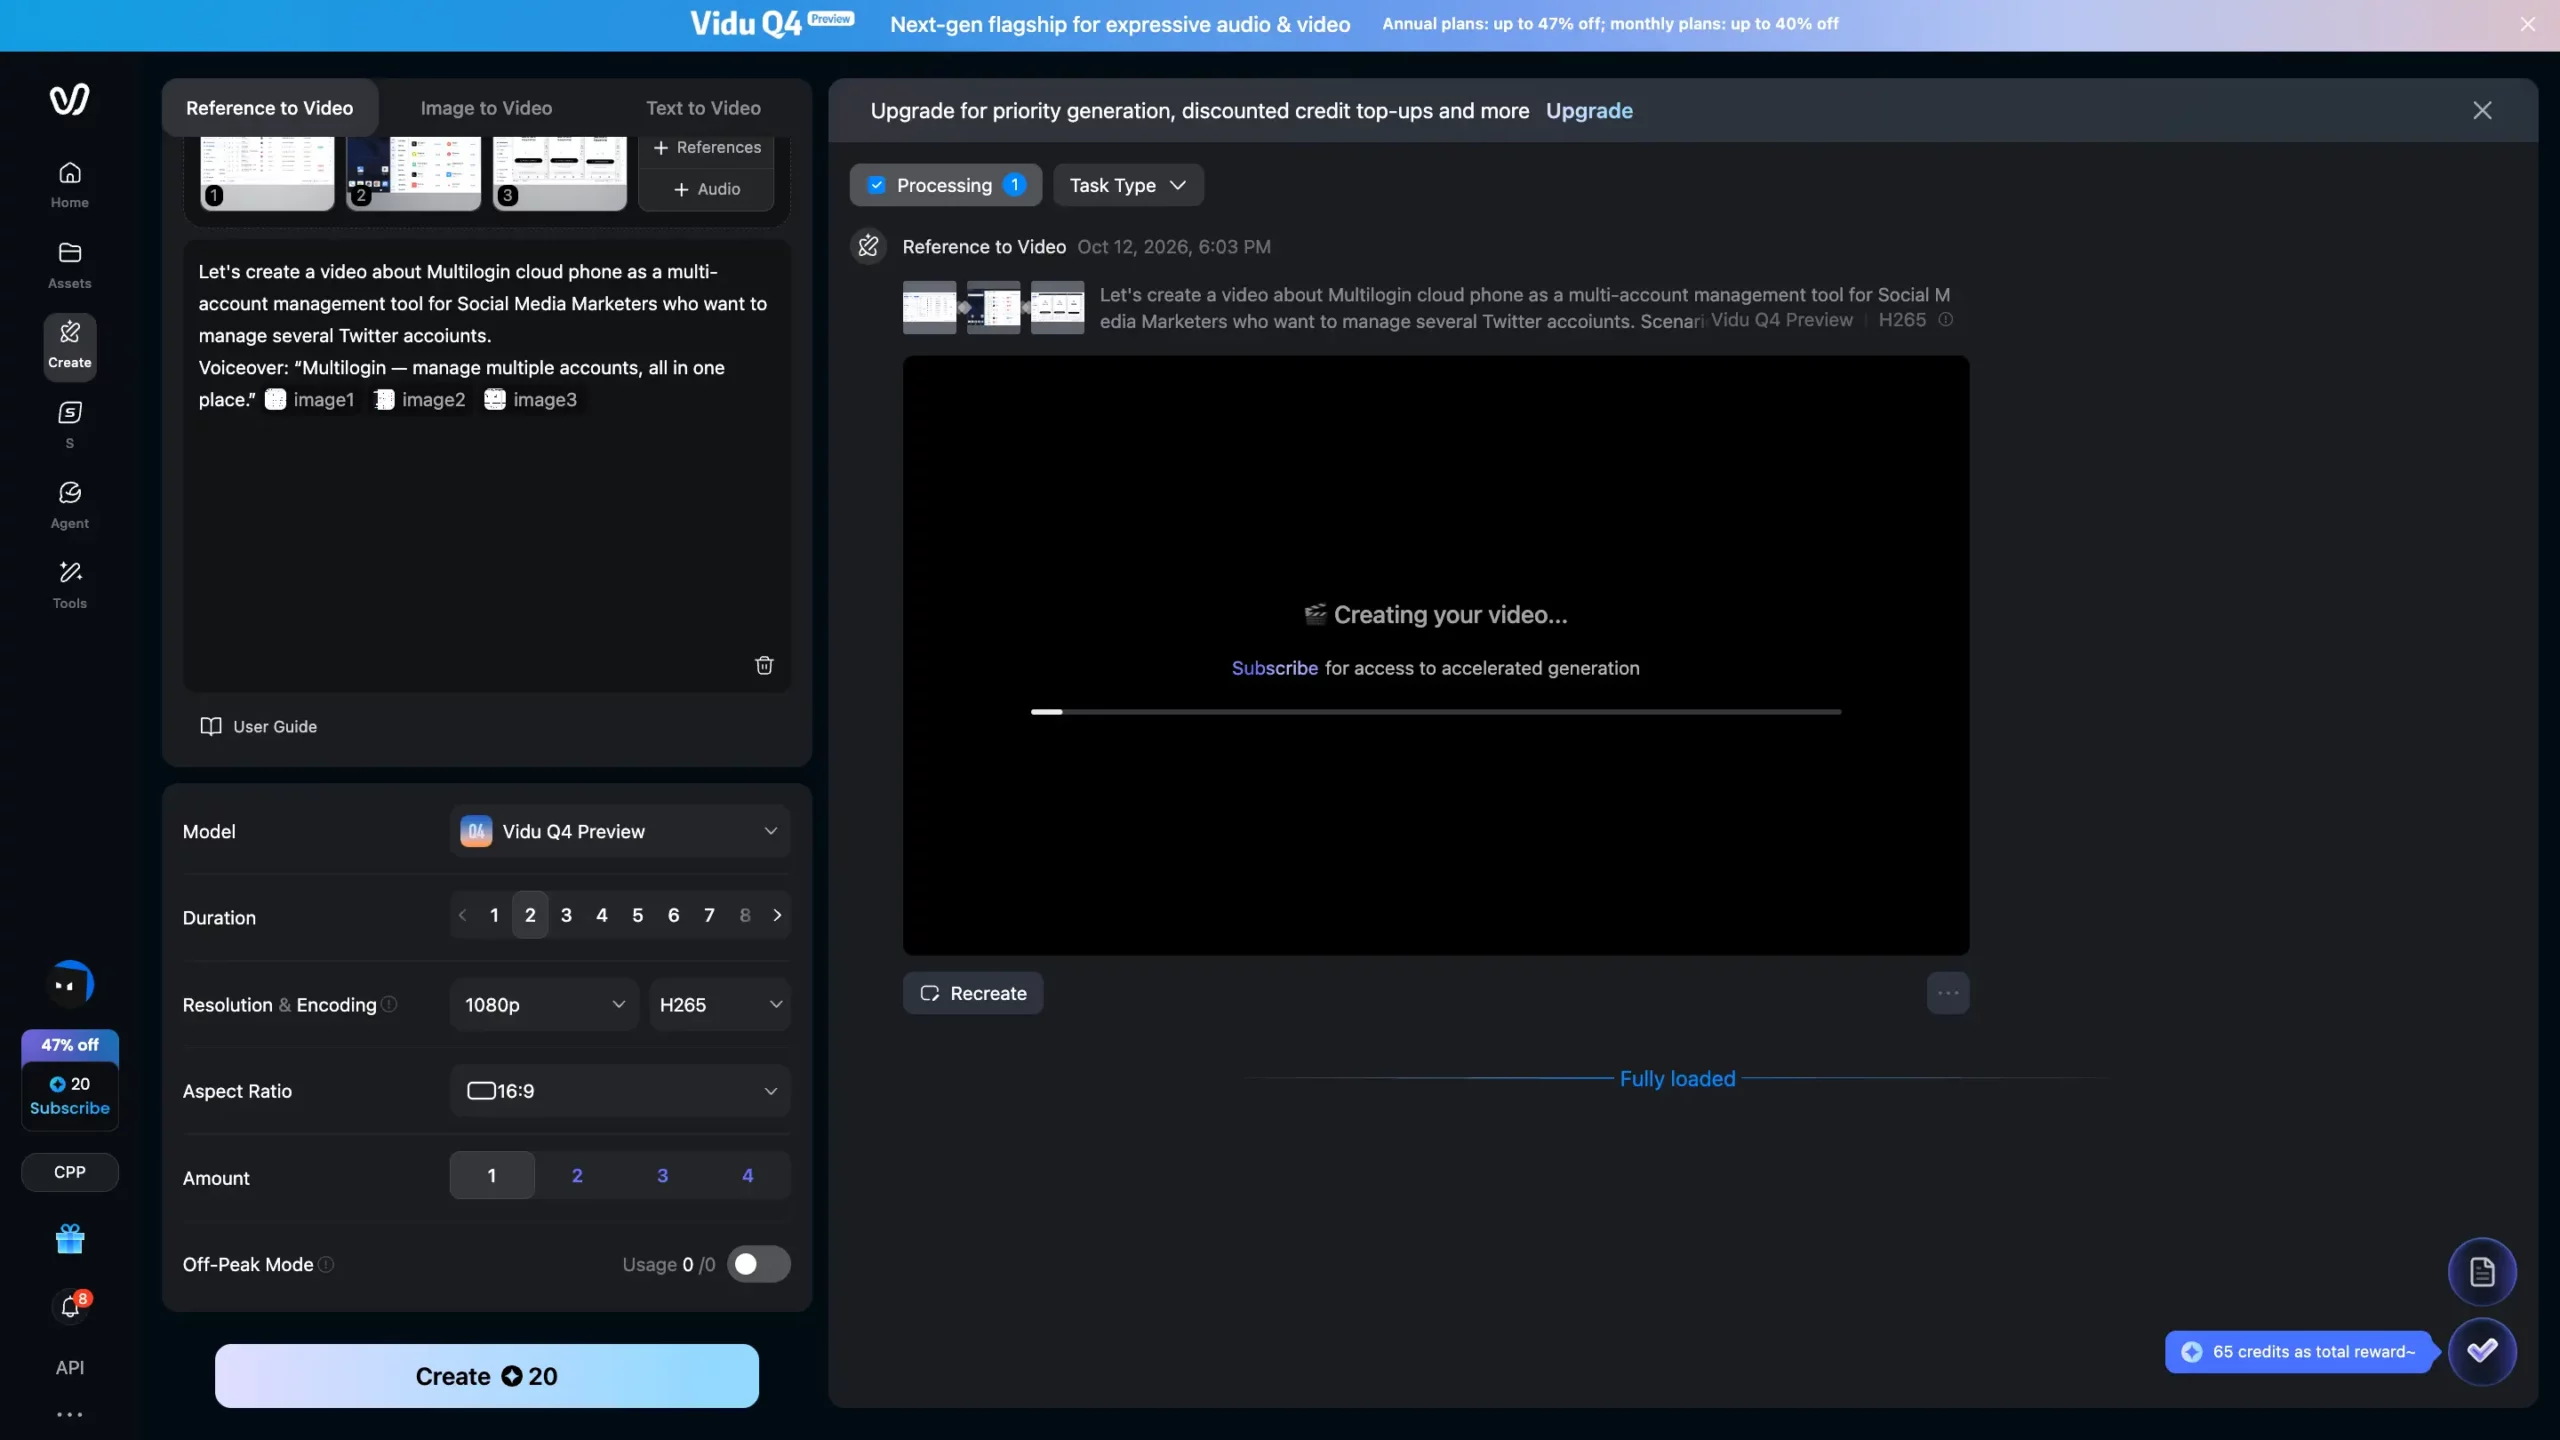The image size is (2560, 1440).
Task: Open the three-dot more menu under video
Action: point(1947,993)
